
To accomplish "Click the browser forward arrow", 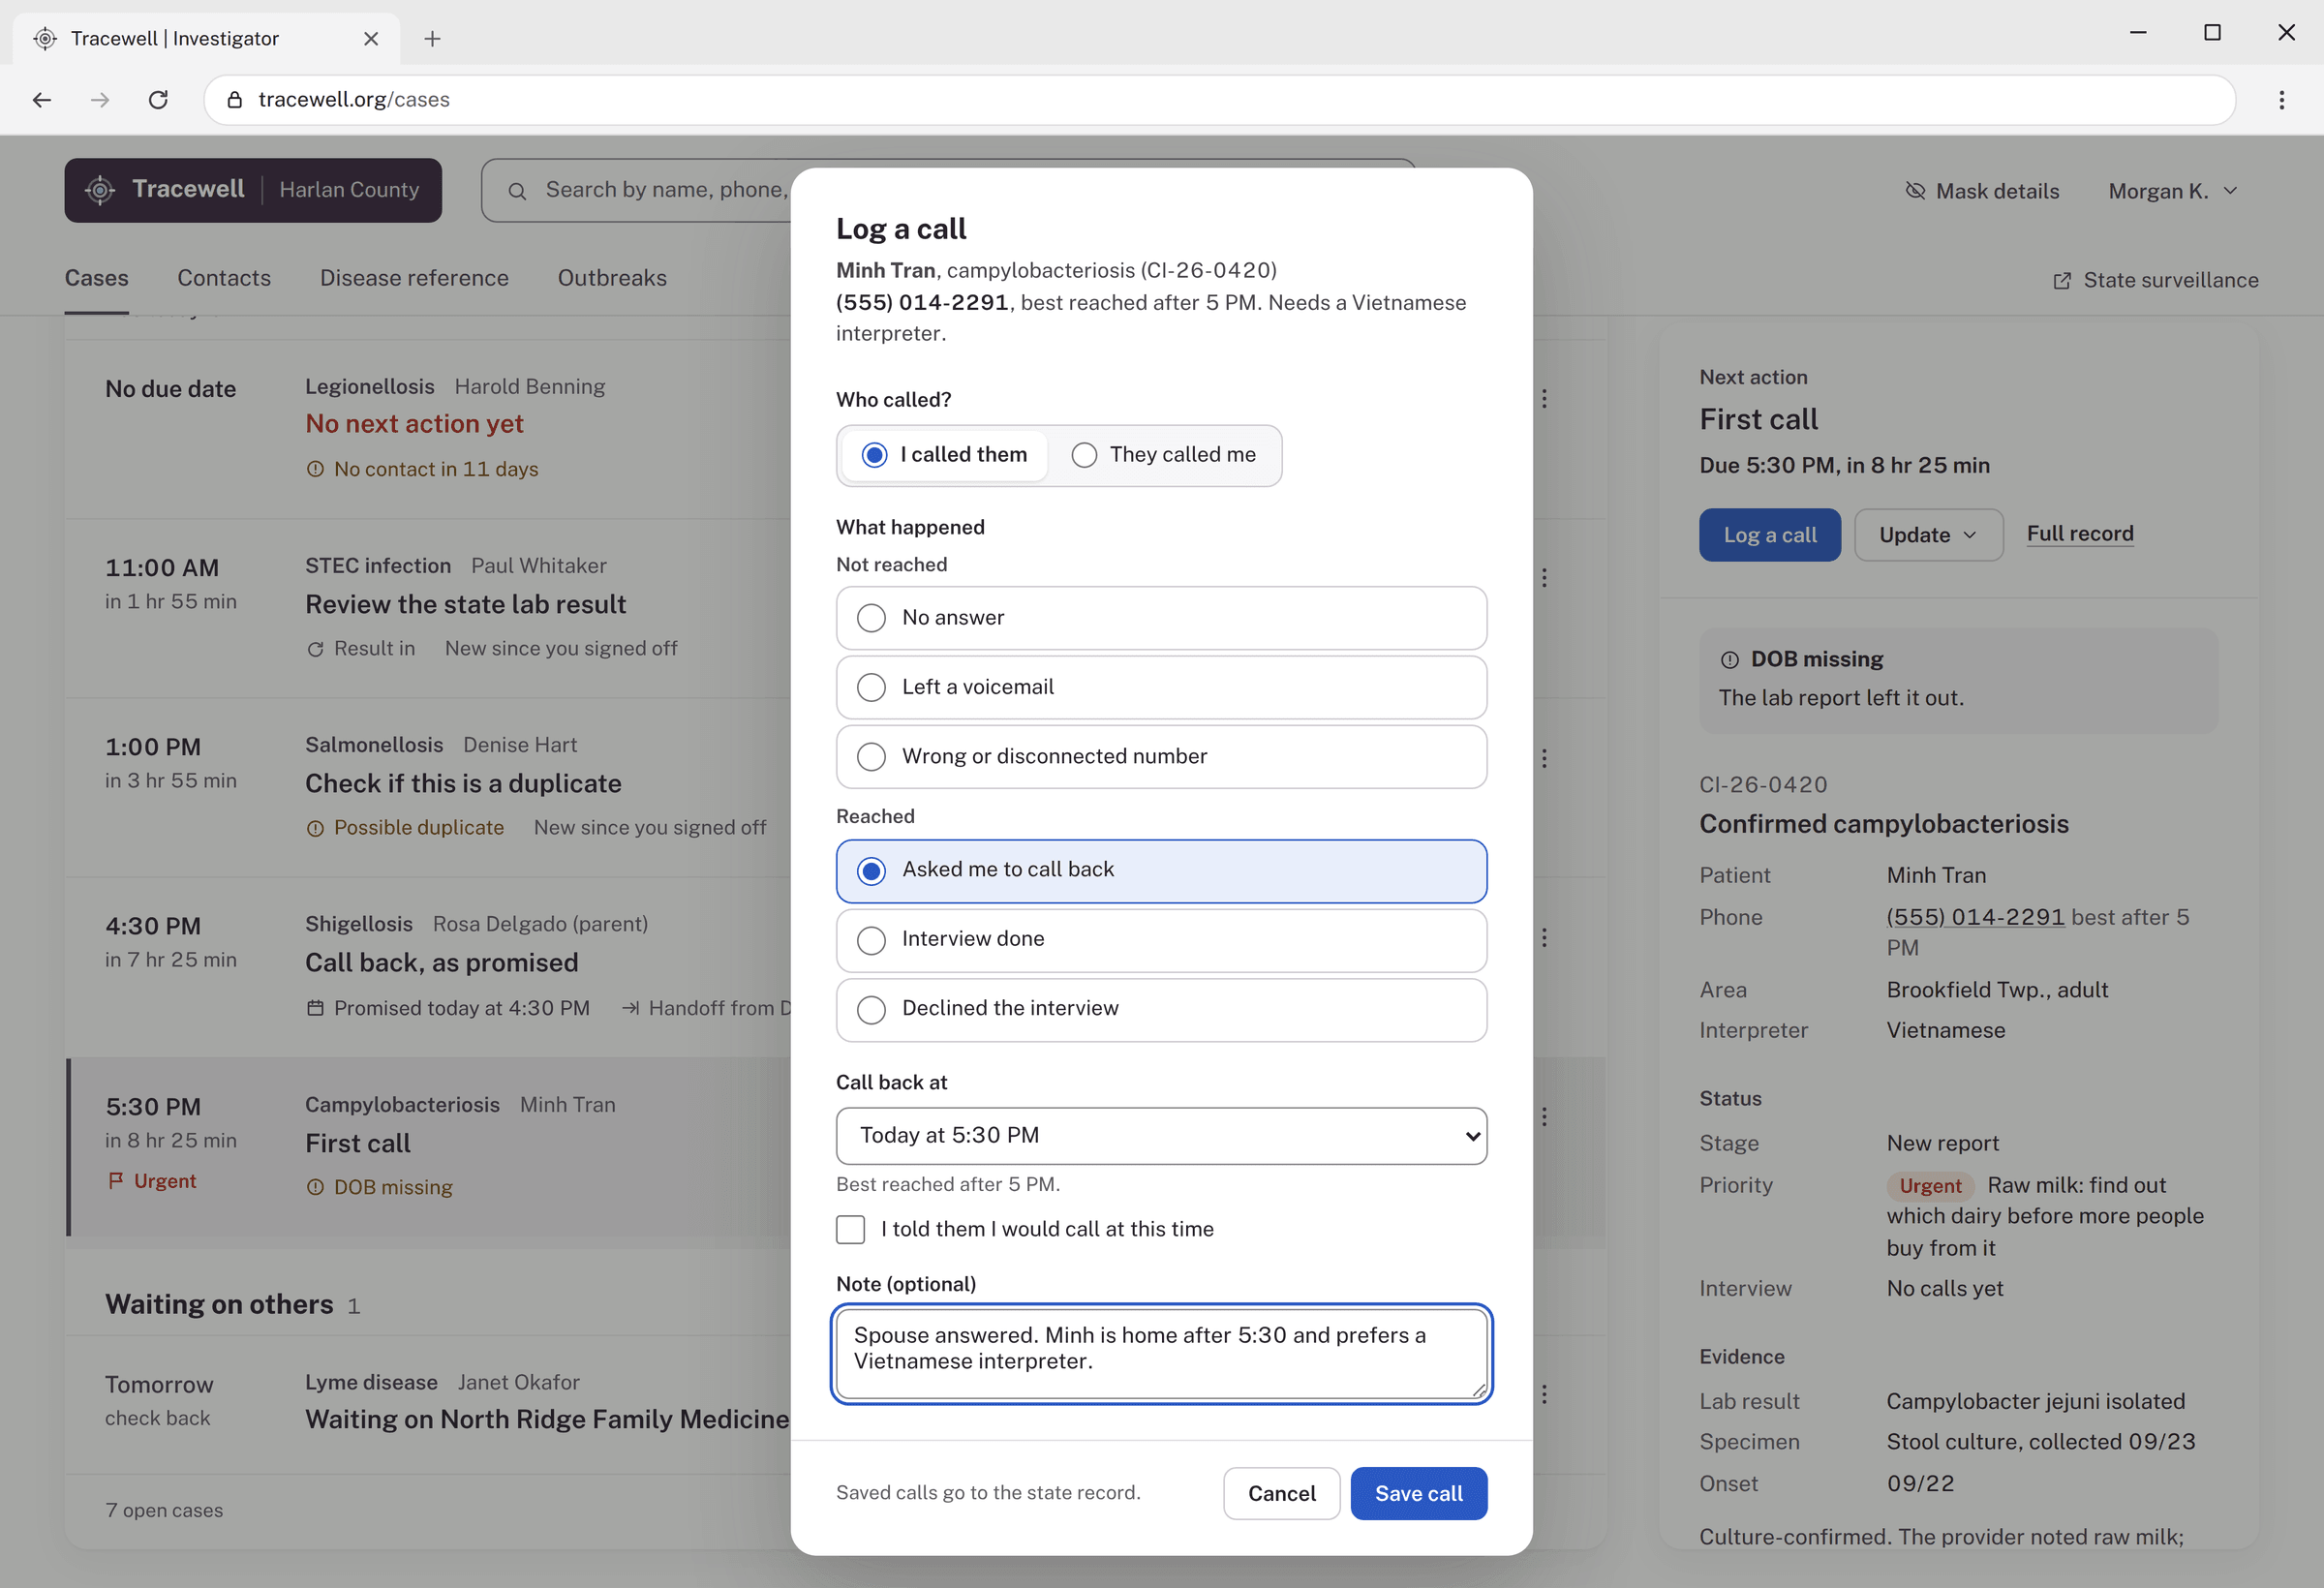I will [100, 99].
